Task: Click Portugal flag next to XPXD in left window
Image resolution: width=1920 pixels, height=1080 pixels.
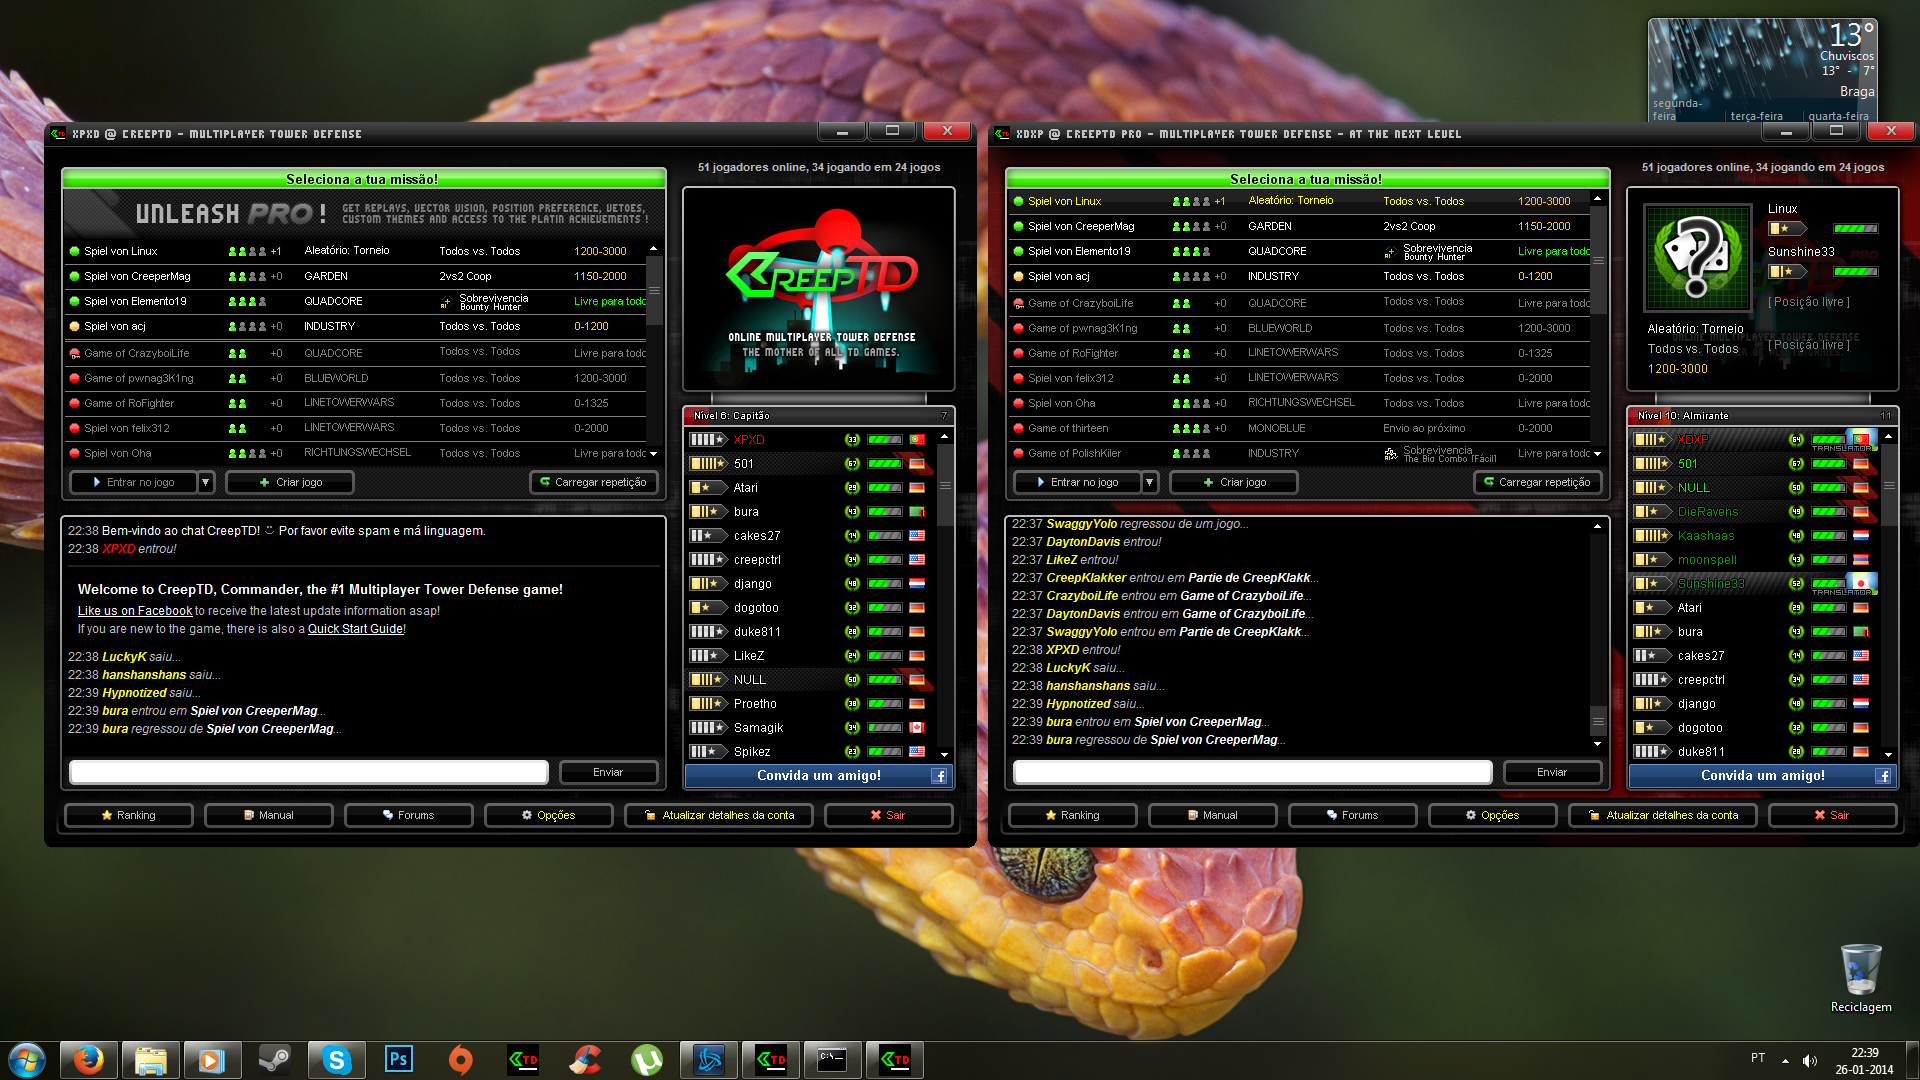Action: click(917, 440)
